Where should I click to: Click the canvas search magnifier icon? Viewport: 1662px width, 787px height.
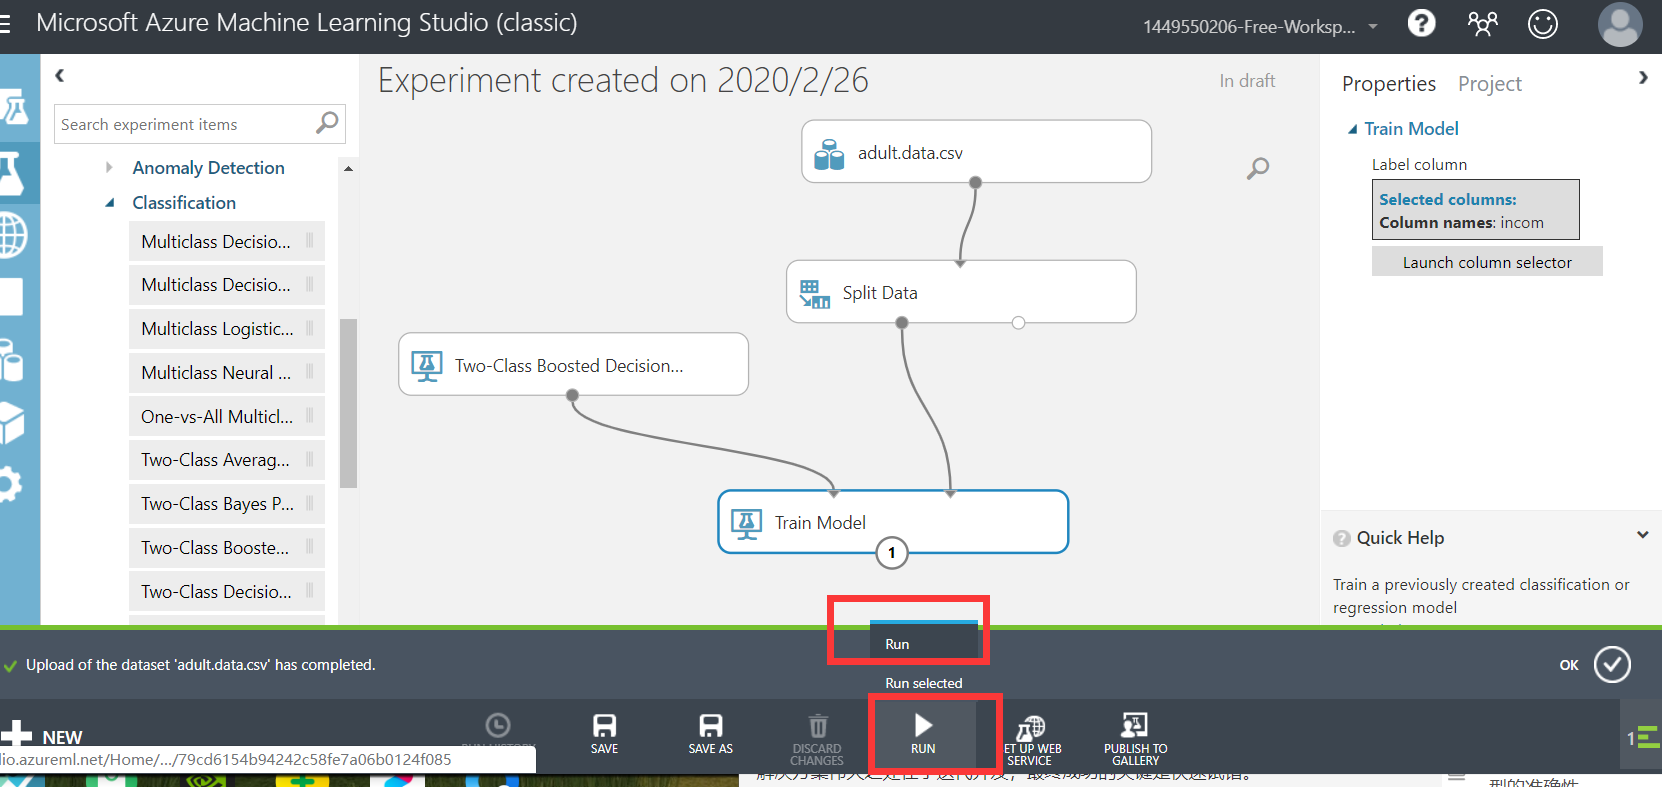click(x=1257, y=168)
